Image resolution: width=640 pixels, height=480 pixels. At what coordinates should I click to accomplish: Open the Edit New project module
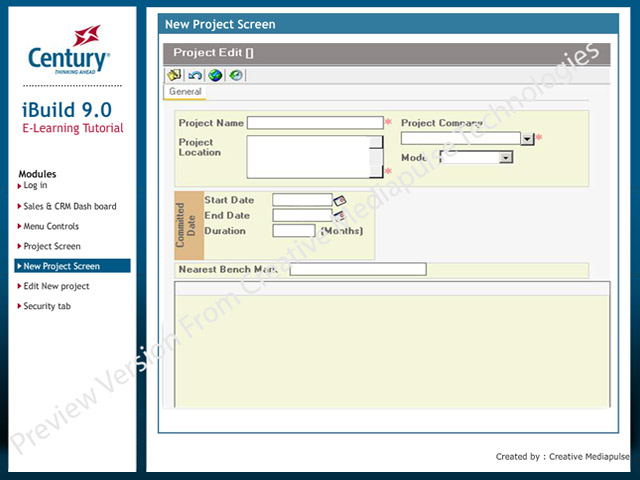[56, 286]
